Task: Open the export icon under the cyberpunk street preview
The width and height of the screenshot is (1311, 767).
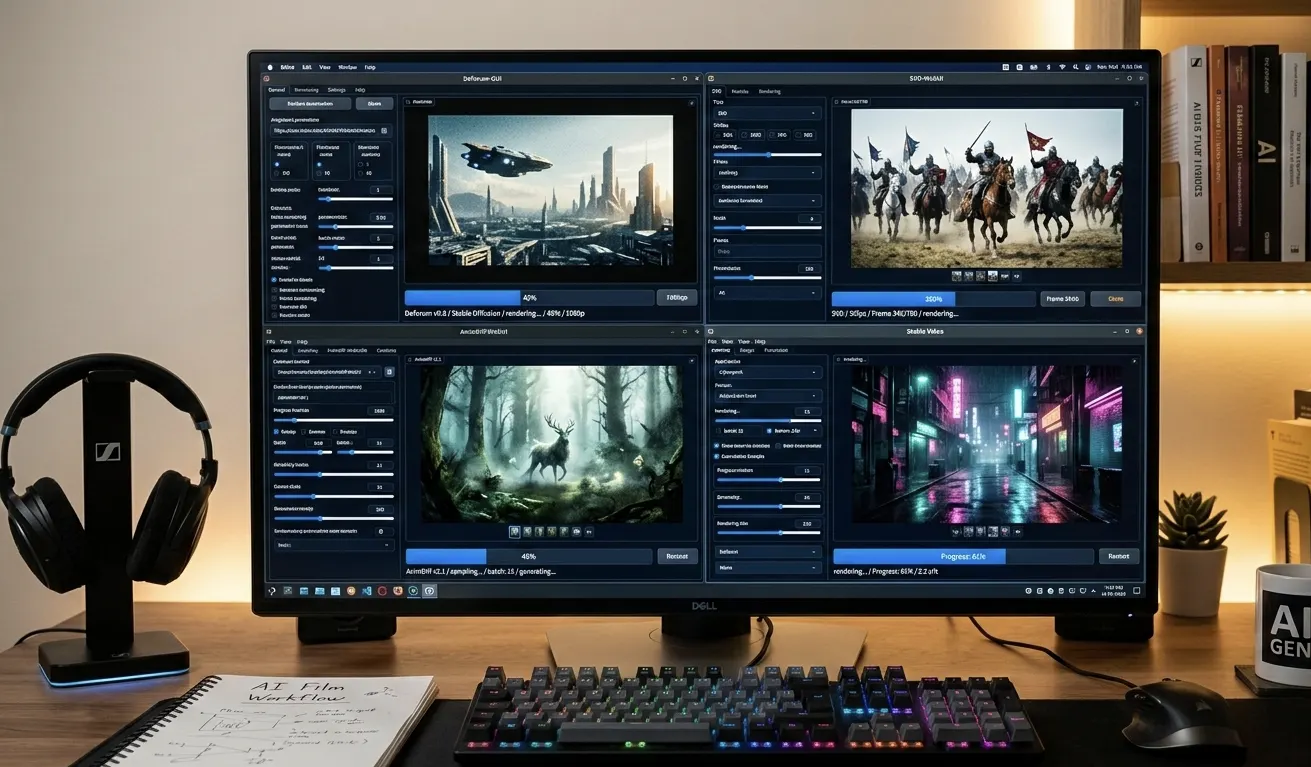Action: [1017, 533]
